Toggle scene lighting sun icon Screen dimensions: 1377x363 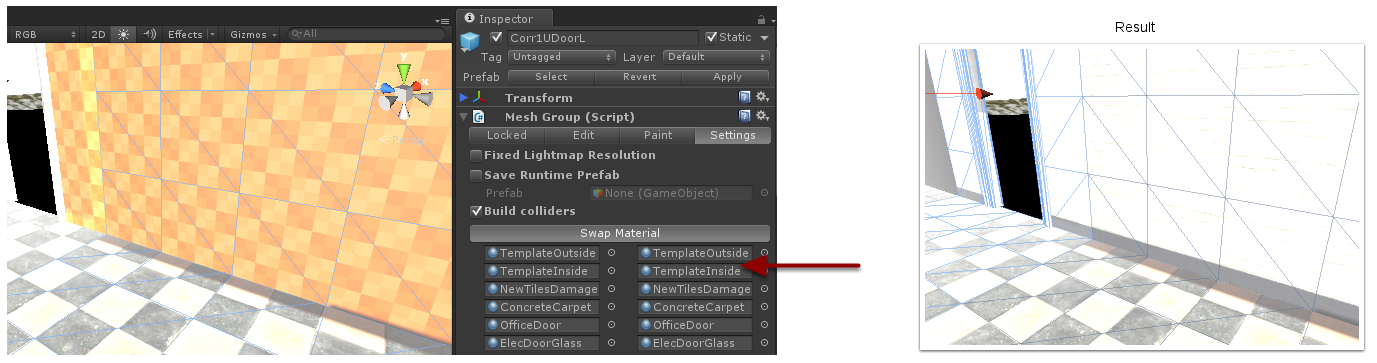click(124, 34)
